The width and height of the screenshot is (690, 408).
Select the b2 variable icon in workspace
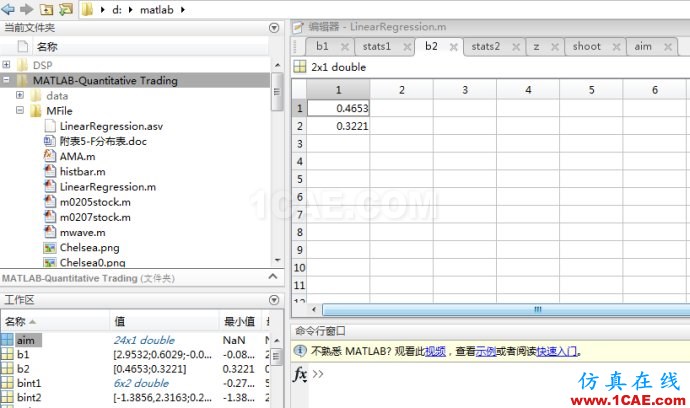7,369
